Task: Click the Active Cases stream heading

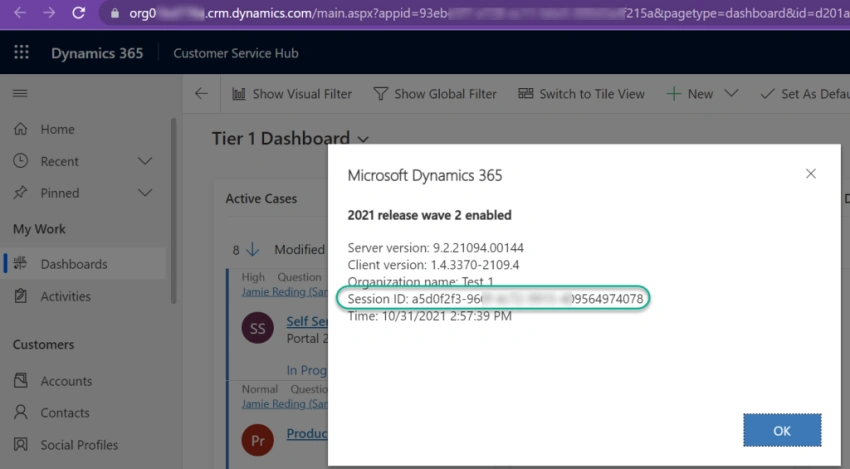Action: (261, 198)
